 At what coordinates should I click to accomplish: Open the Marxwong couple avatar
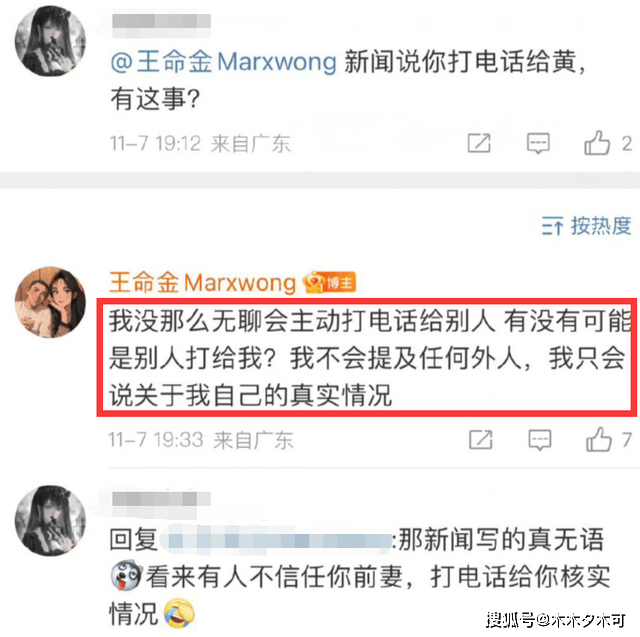tap(50, 302)
